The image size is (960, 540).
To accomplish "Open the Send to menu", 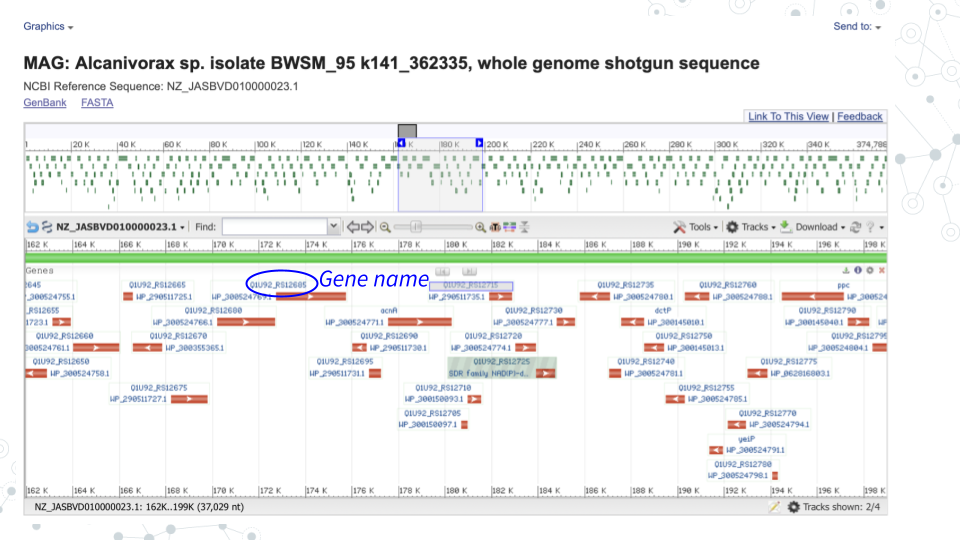I will coord(857,26).
